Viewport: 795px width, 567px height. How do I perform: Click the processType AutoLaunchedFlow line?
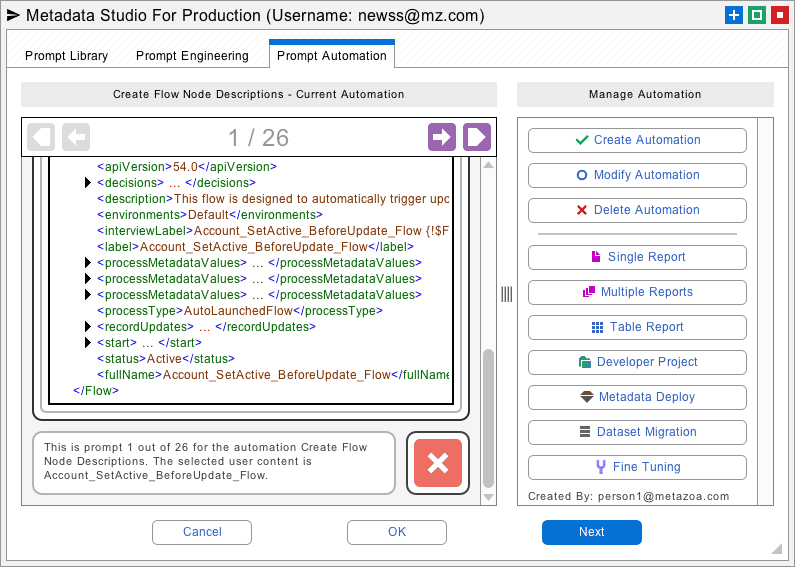click(x=240, y=311)
